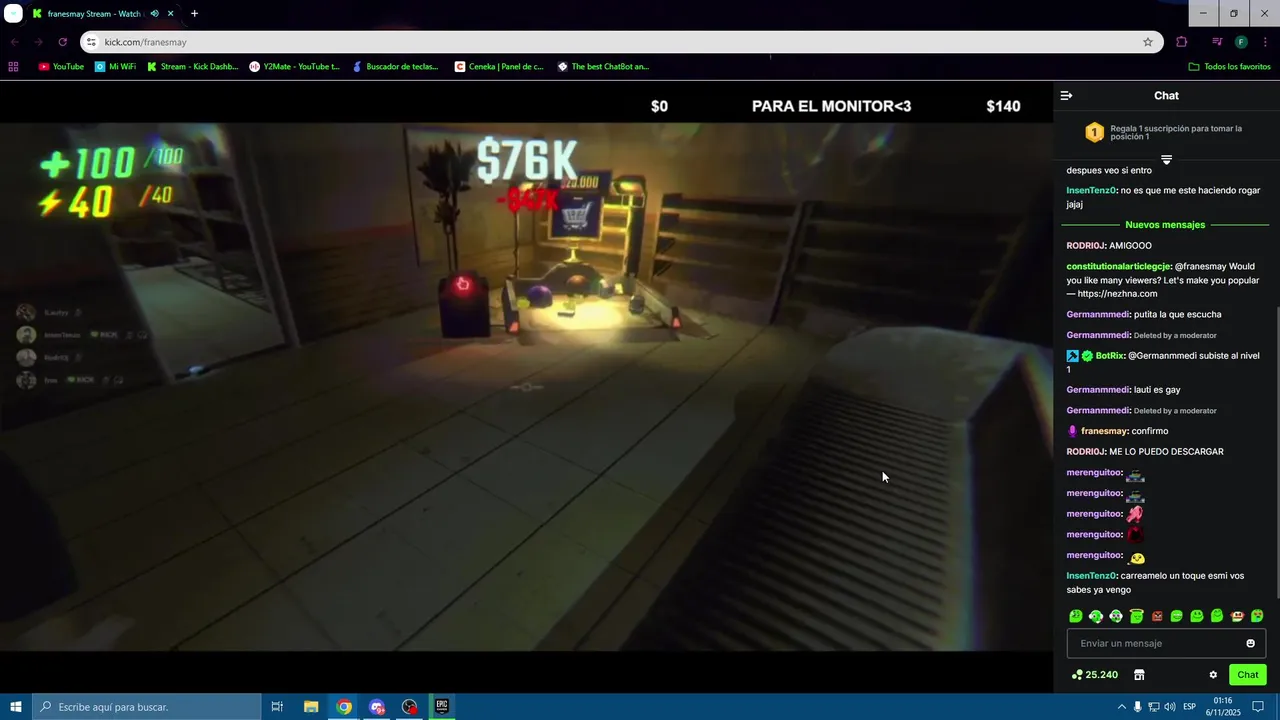Viewport: 1280px width, 720px height.
Task: Click the first RODRIOJ username in chat
Action: point(1085,246)
